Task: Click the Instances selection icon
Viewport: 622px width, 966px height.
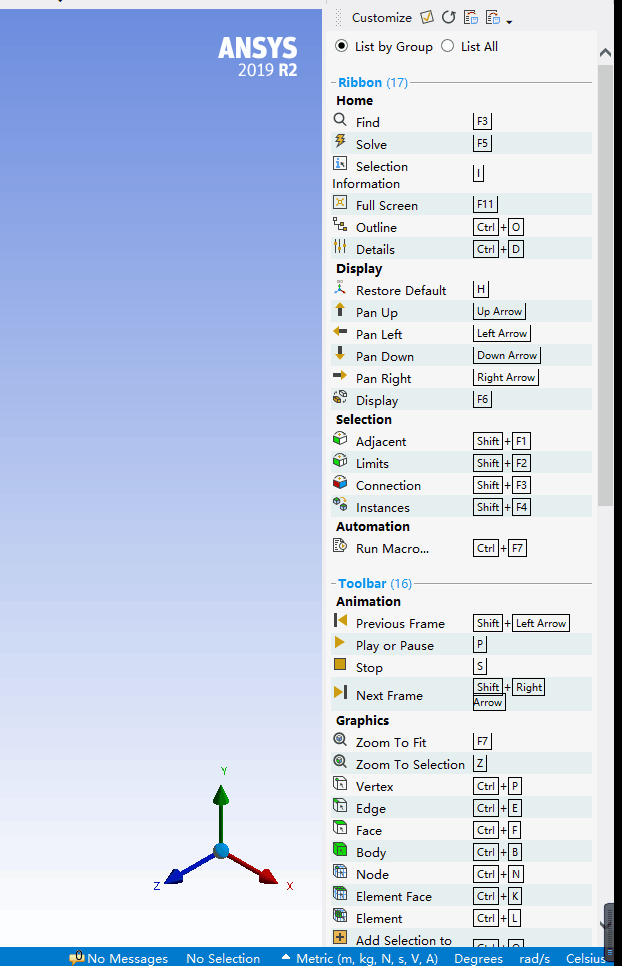Action: (340, 505)
